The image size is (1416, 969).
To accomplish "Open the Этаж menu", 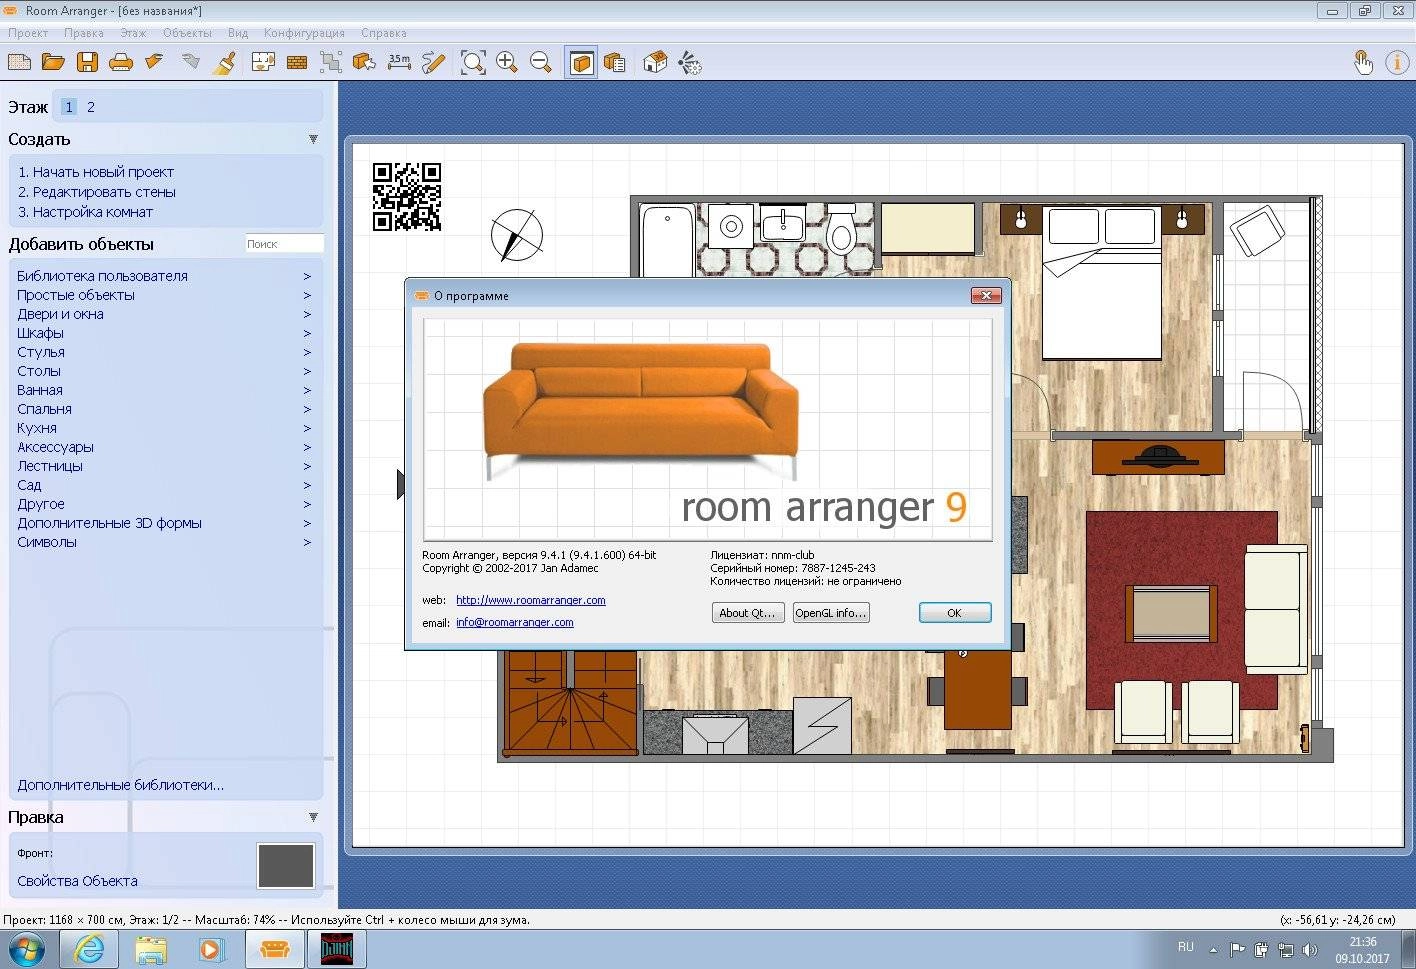I will 133,33.
